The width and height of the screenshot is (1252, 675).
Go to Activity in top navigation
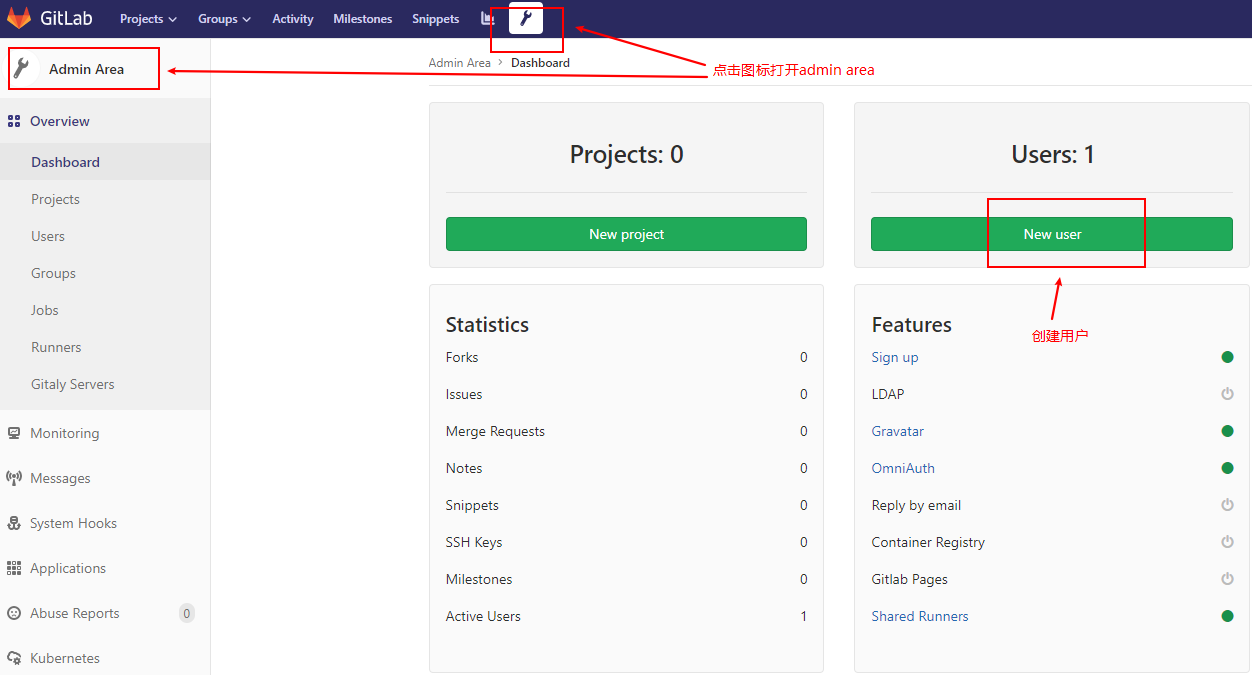click(x=293, y=19)
